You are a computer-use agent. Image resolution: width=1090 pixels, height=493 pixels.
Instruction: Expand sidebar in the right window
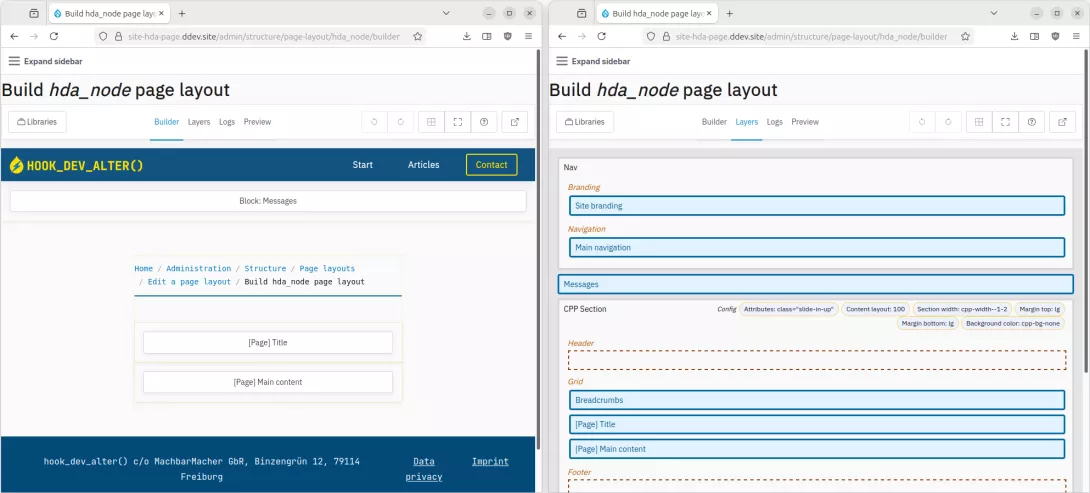pos(593,61)
